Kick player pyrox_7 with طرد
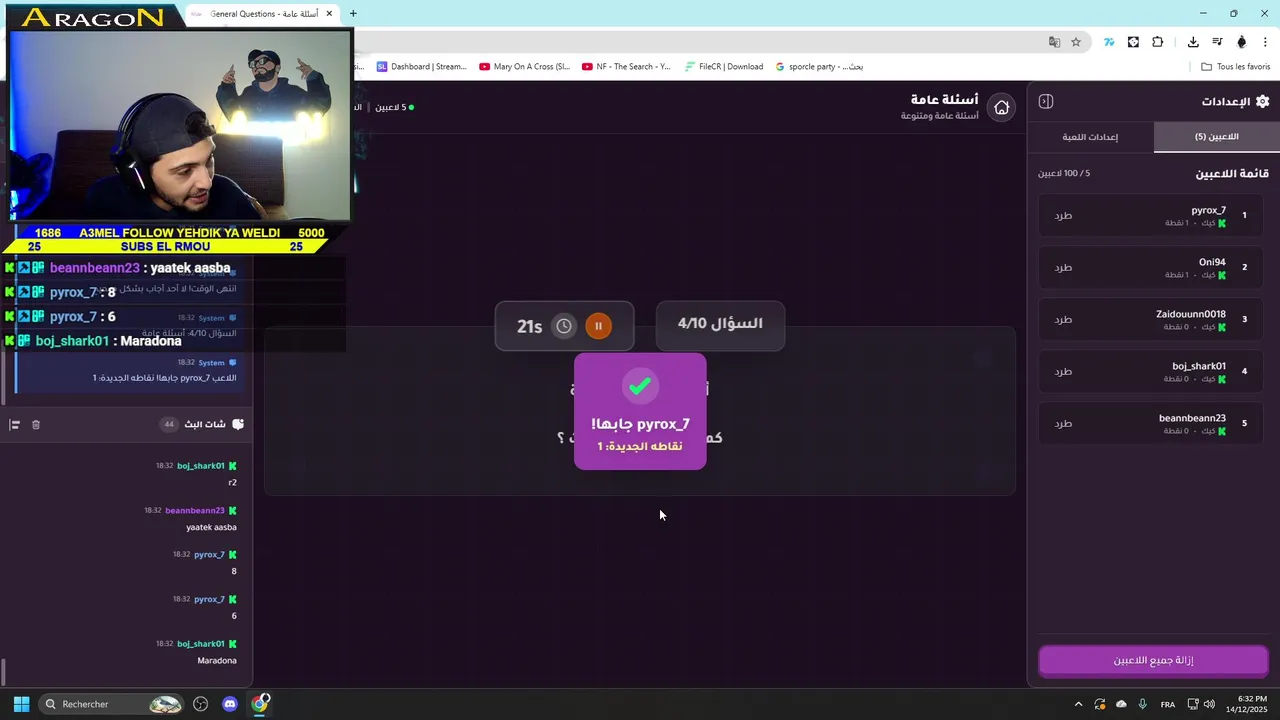This screenshot has height=720, width=1280. pyautogui.click(x=1063, y=215)
